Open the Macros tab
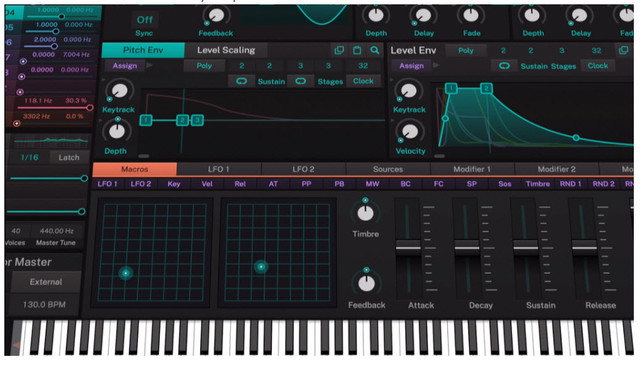 (135, 169)
